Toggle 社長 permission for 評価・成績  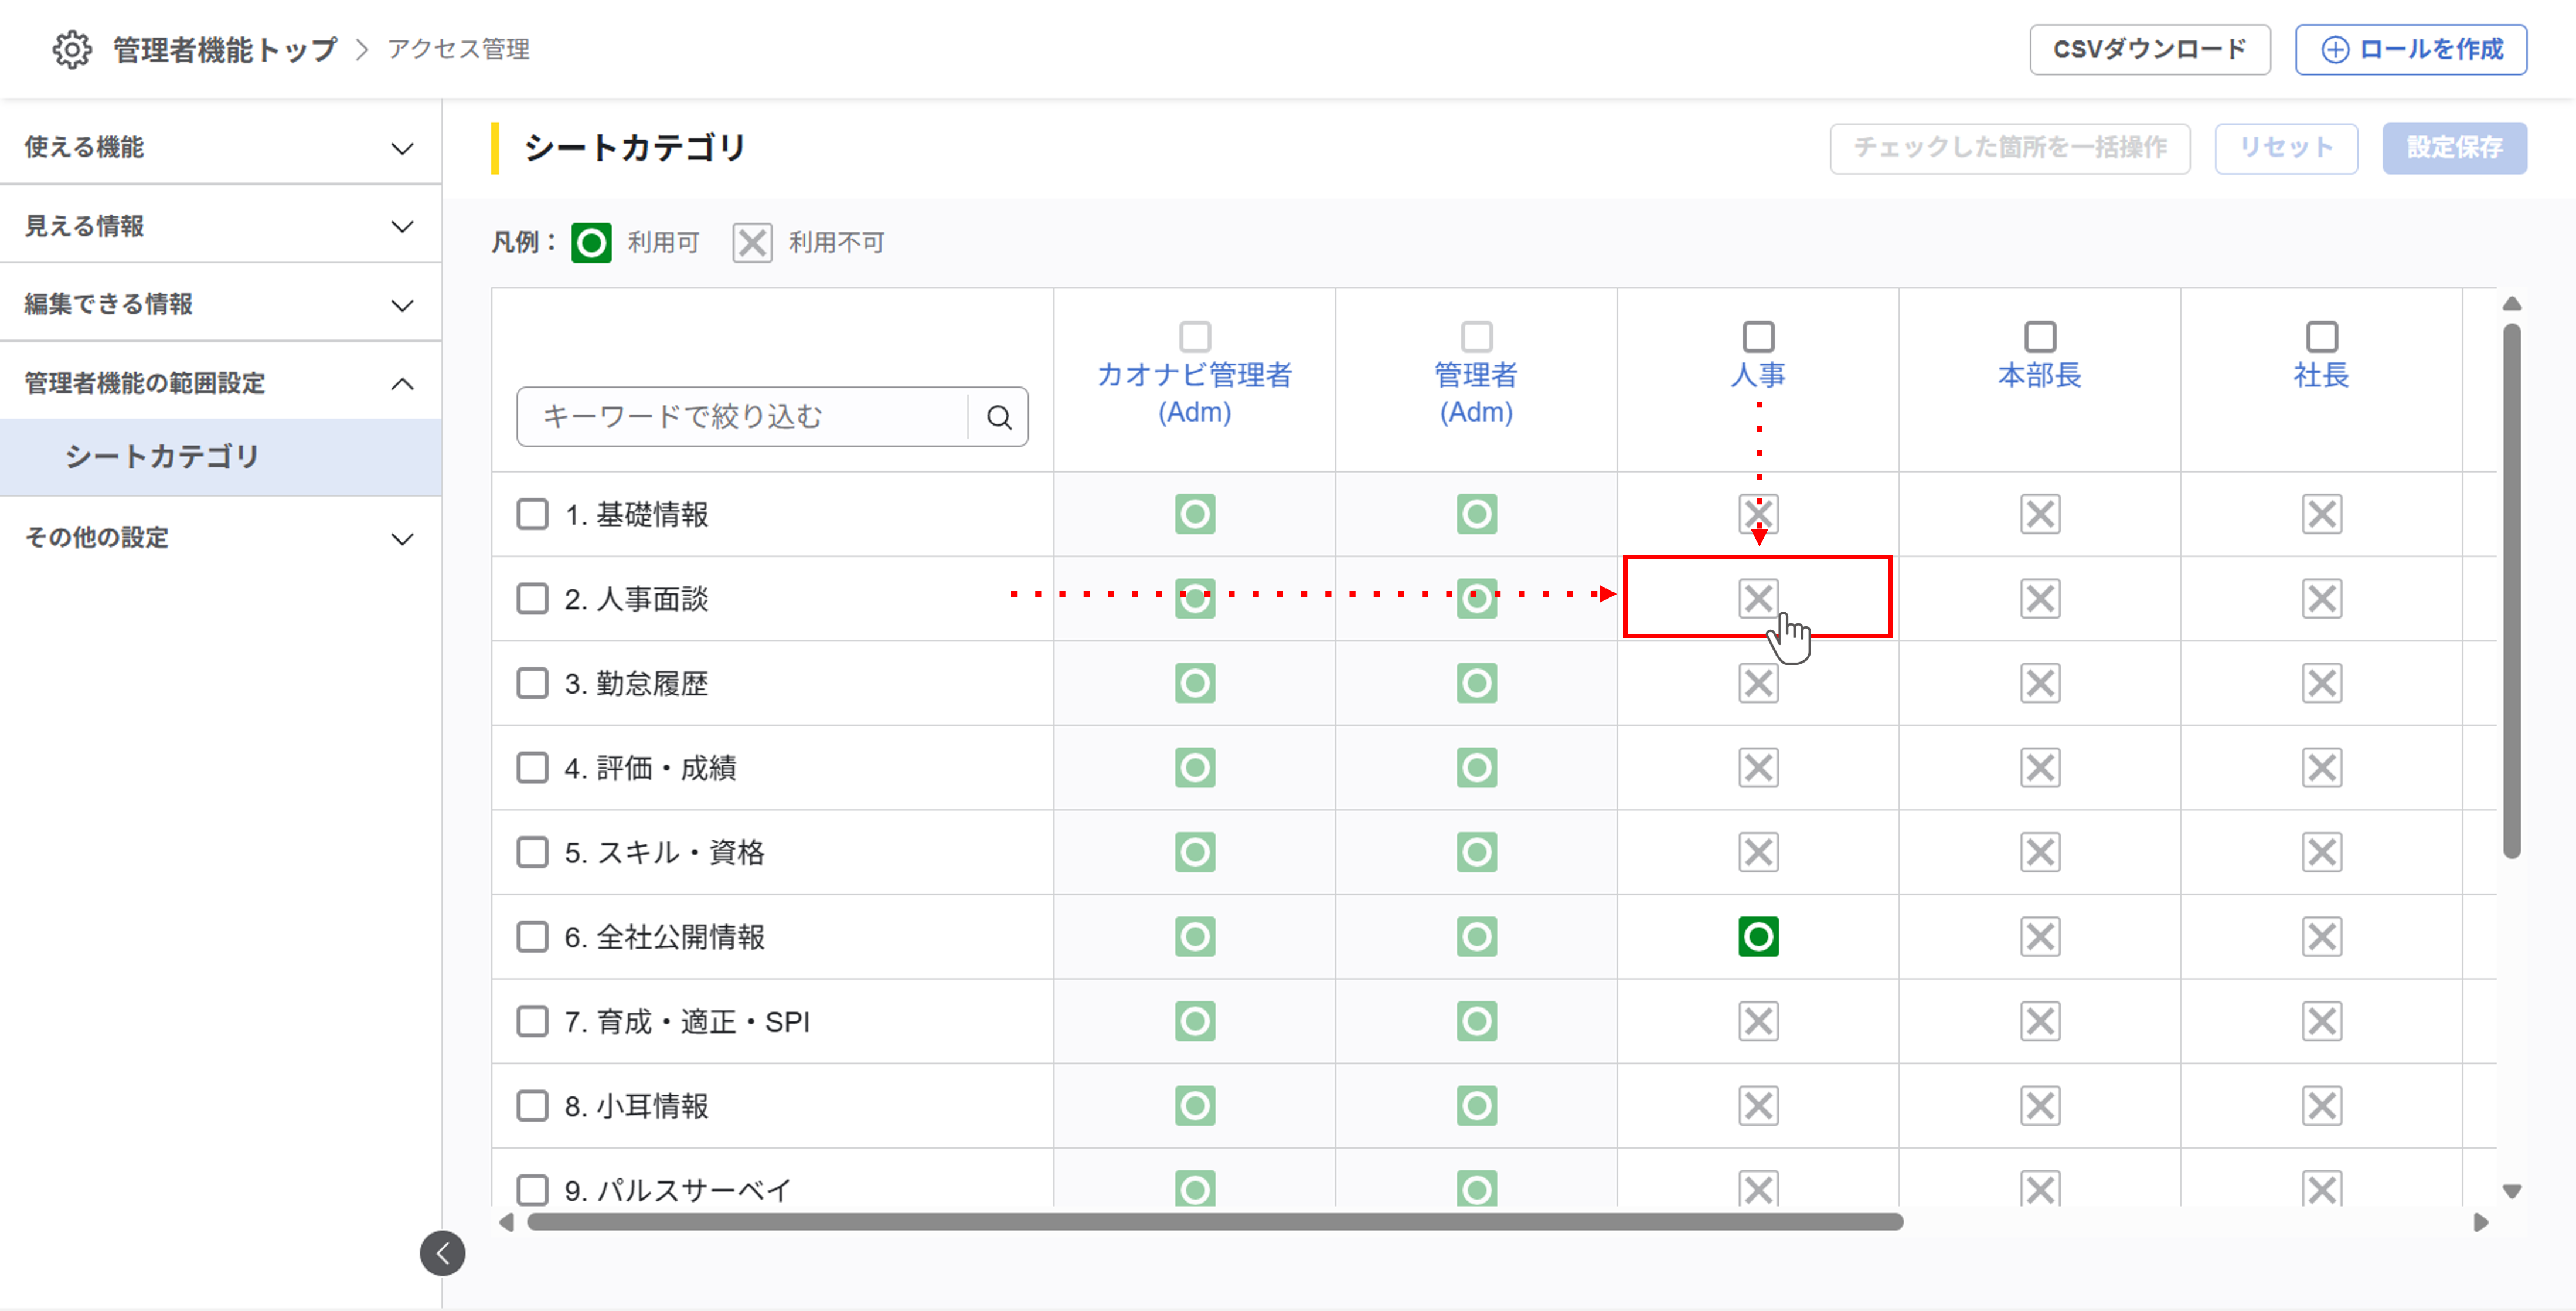click(2321, 768)
